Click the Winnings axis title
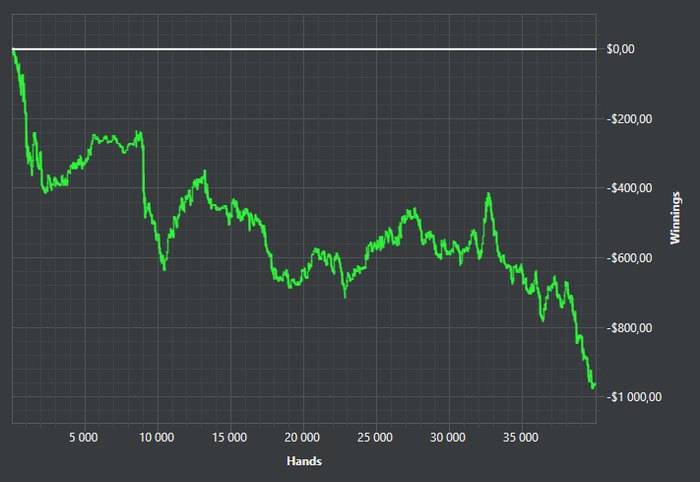The image size is (700, 482). click(675, 218)
